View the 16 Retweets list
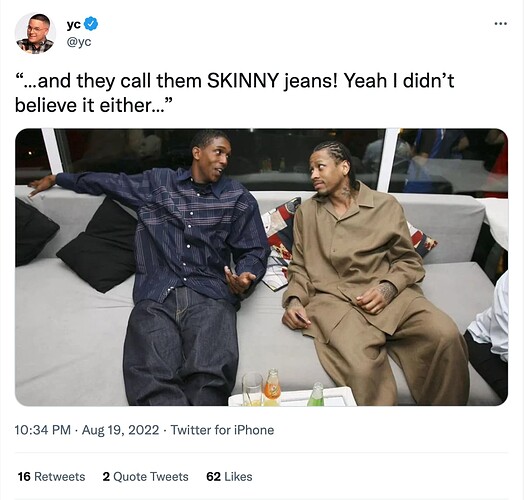 coord(51,477)
